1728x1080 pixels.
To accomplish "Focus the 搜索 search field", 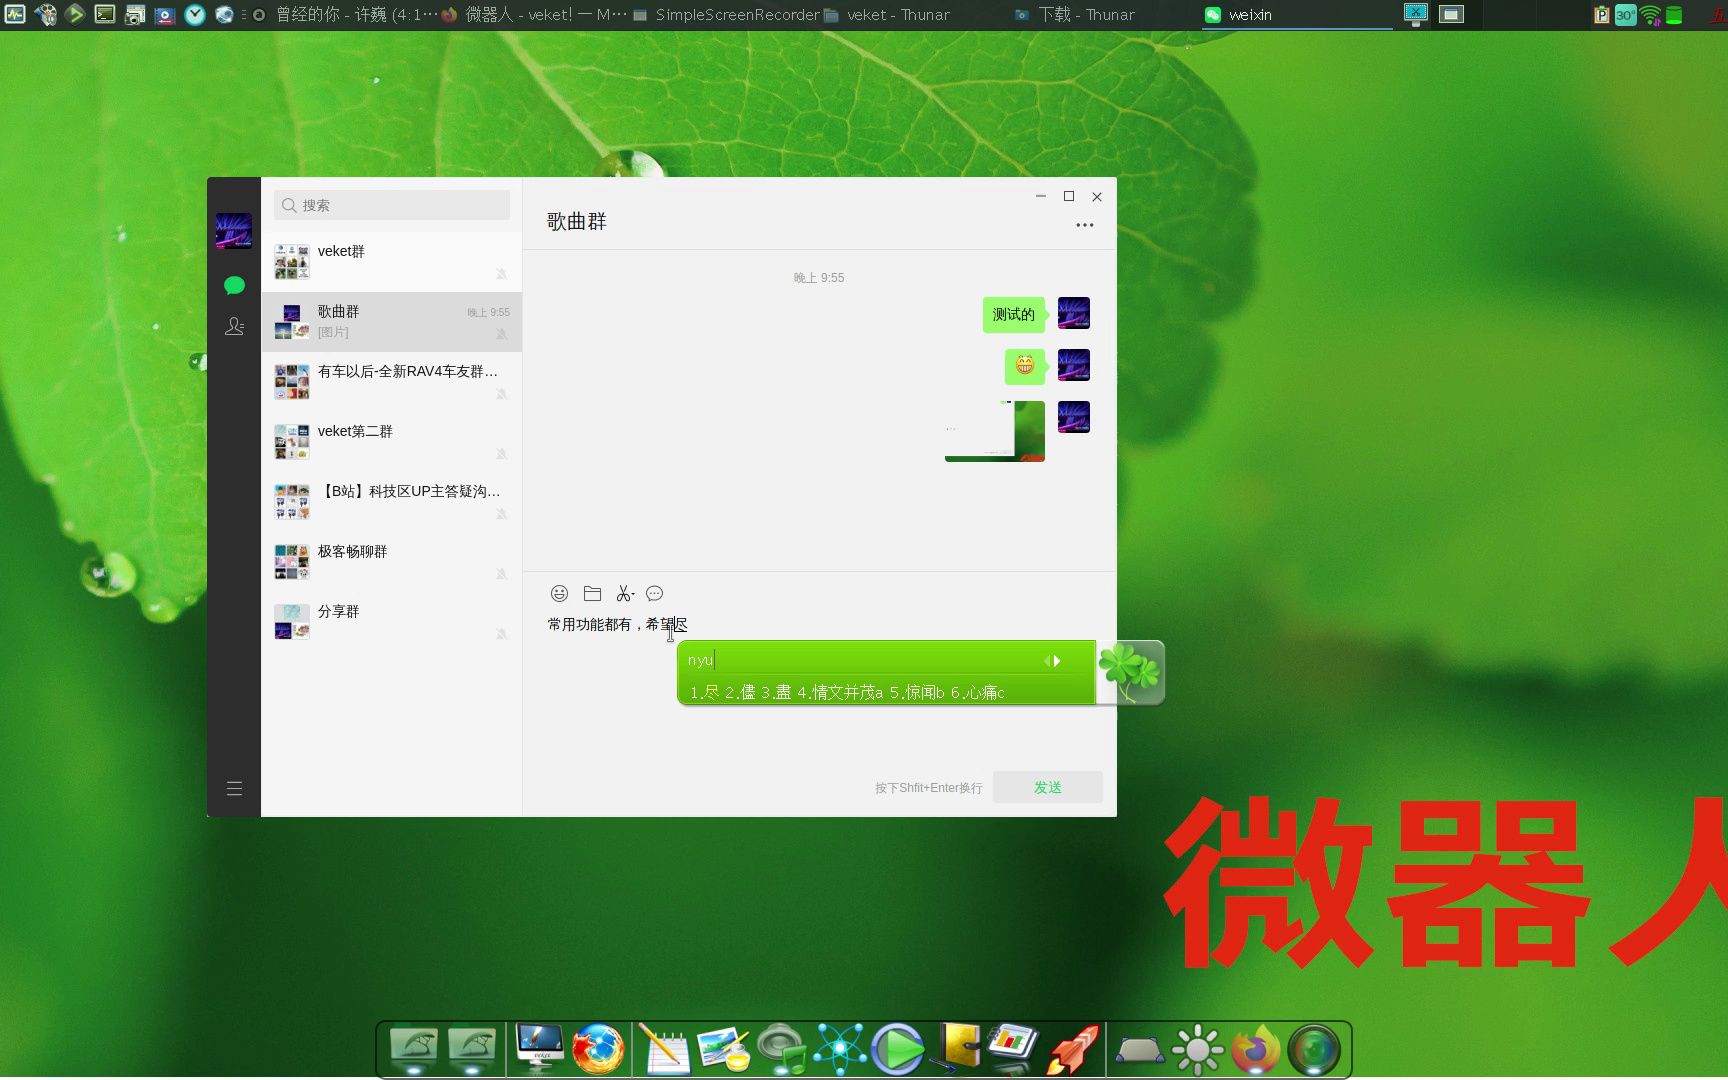I will point(392,205).
